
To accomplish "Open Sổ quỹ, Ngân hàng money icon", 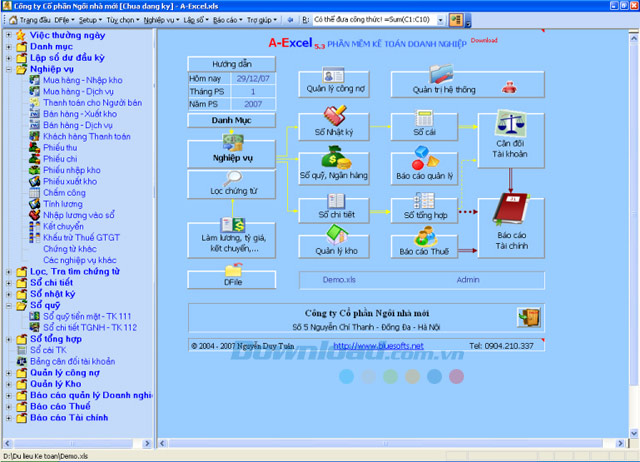I will click(x=334, y=158).
